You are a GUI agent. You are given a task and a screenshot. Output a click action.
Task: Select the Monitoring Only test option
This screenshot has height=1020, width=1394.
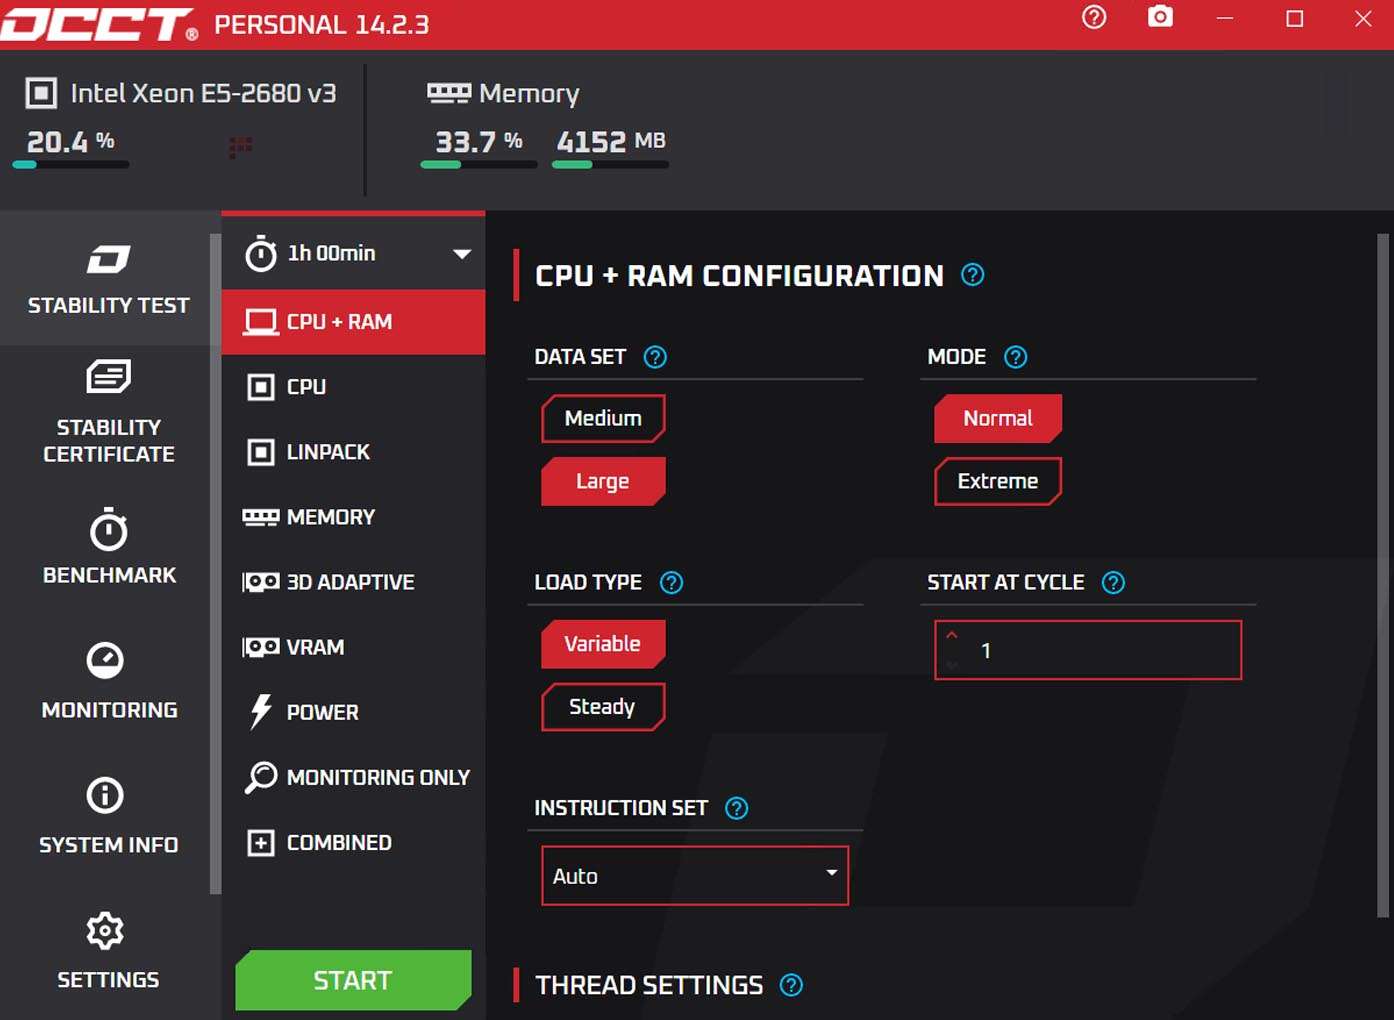(377, 777)
